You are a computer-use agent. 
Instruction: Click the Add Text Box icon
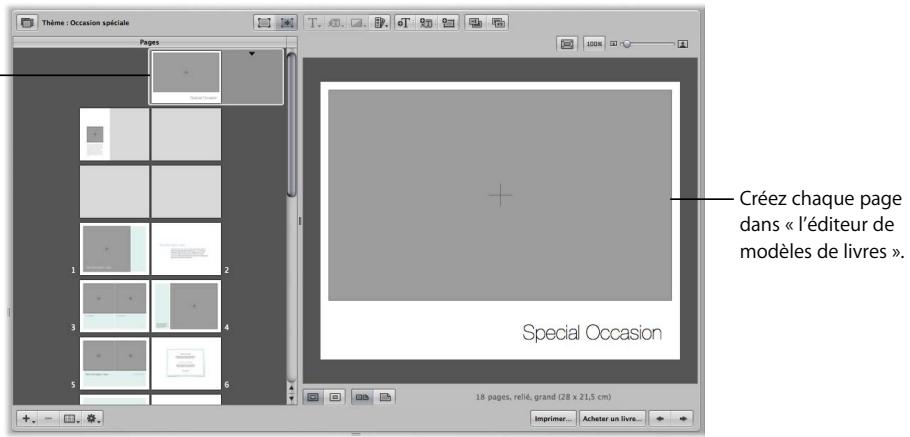point(405,23)
